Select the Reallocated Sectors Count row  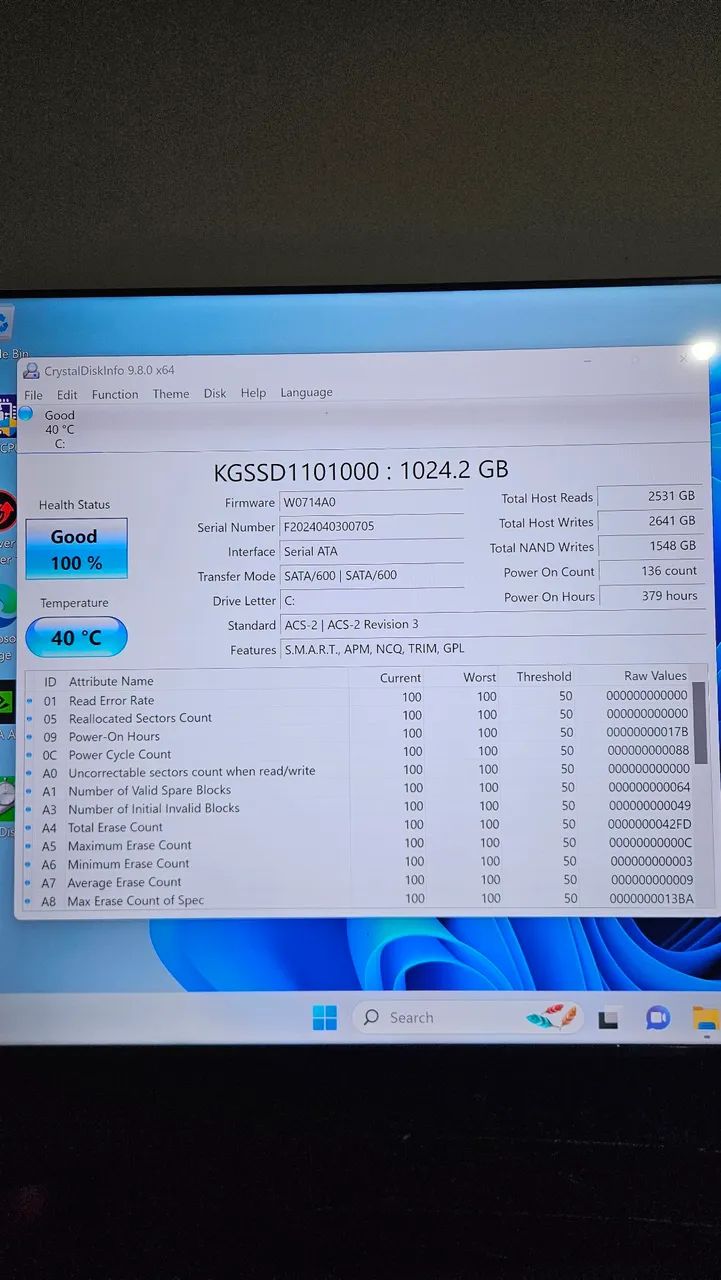360,716
